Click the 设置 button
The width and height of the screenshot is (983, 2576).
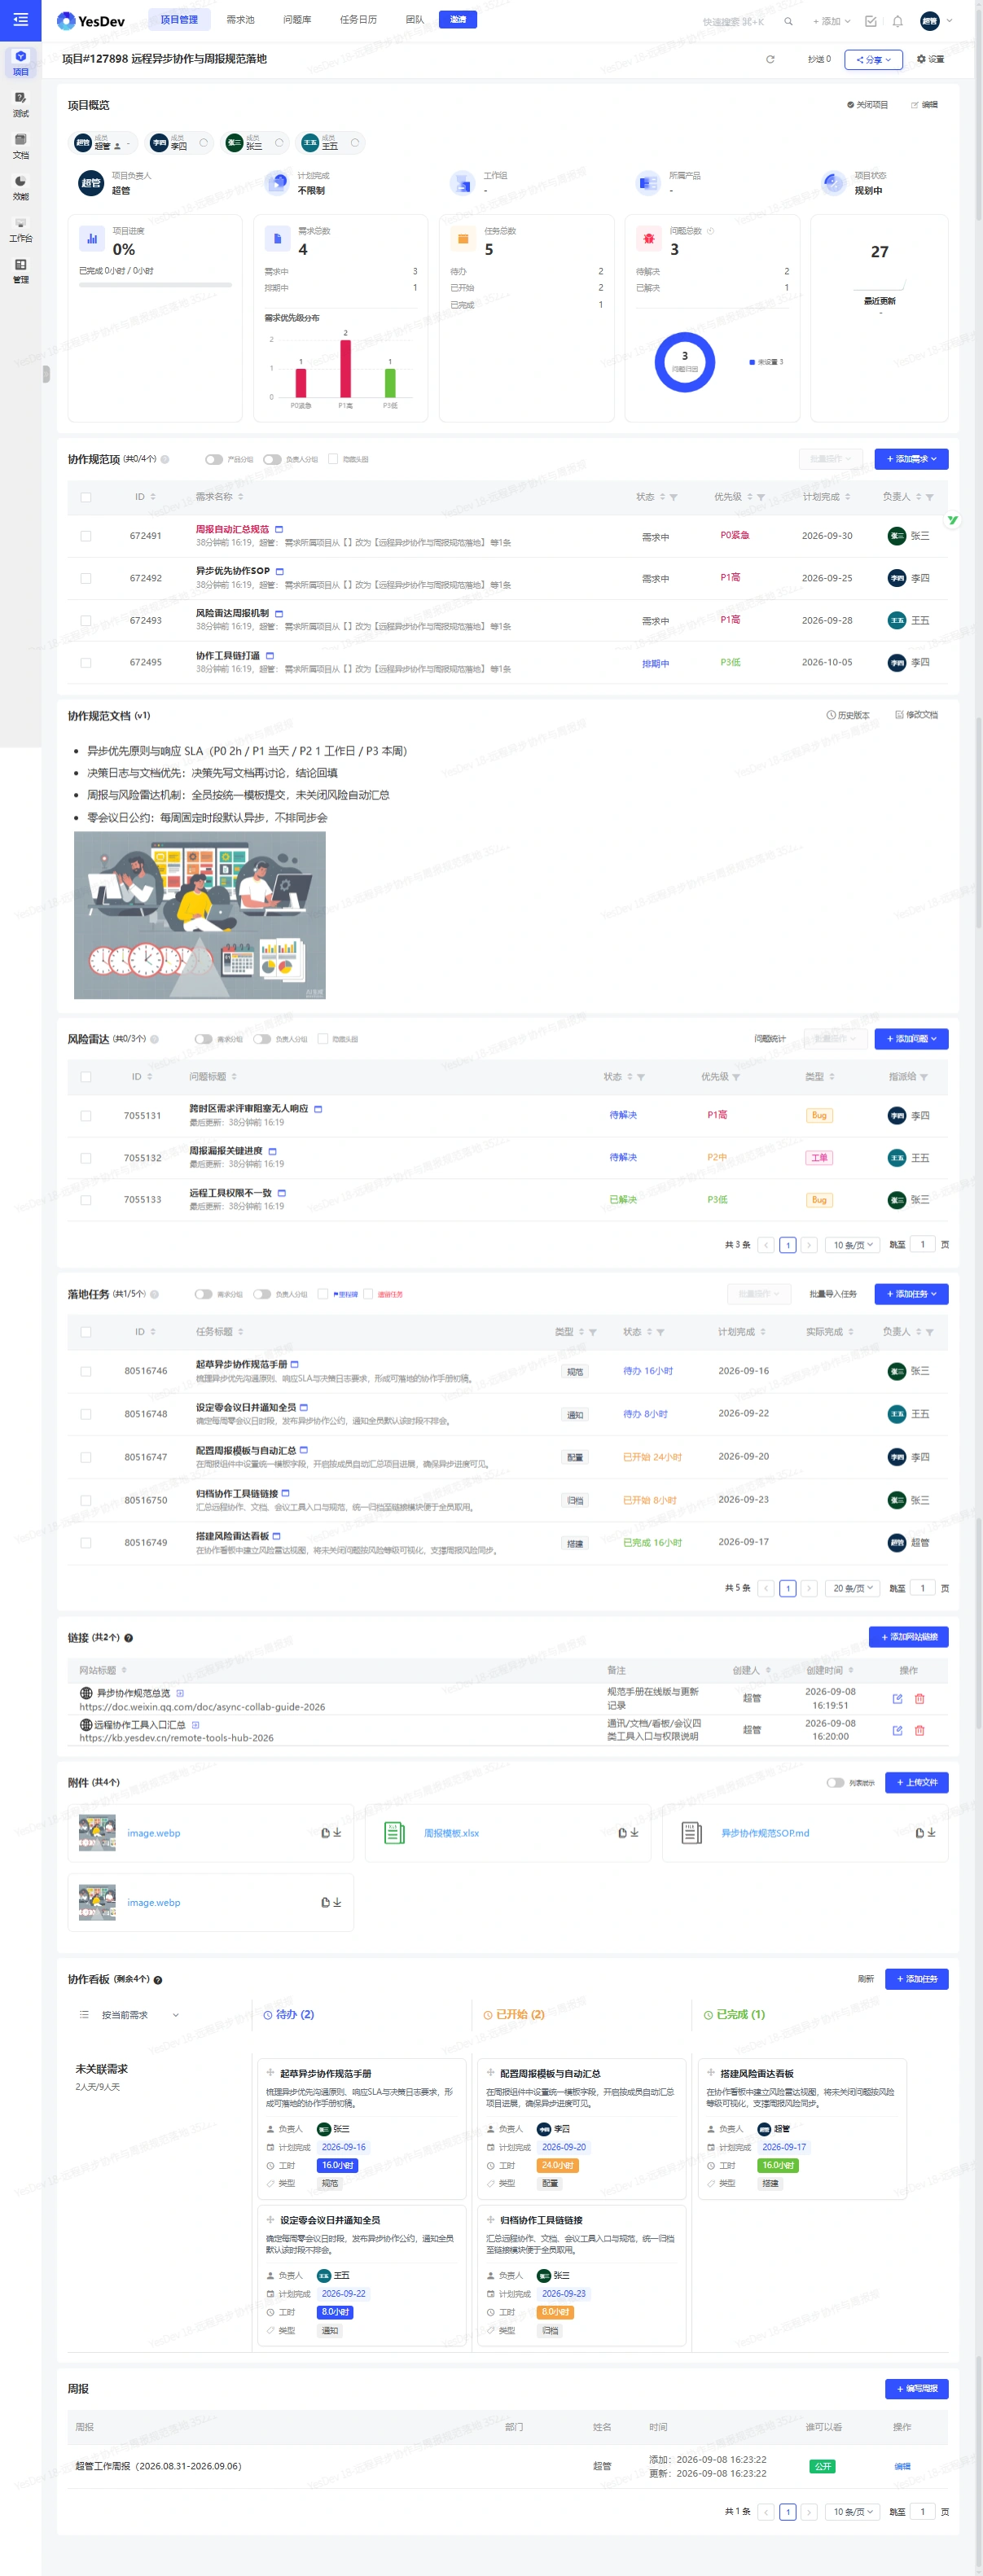930,59
